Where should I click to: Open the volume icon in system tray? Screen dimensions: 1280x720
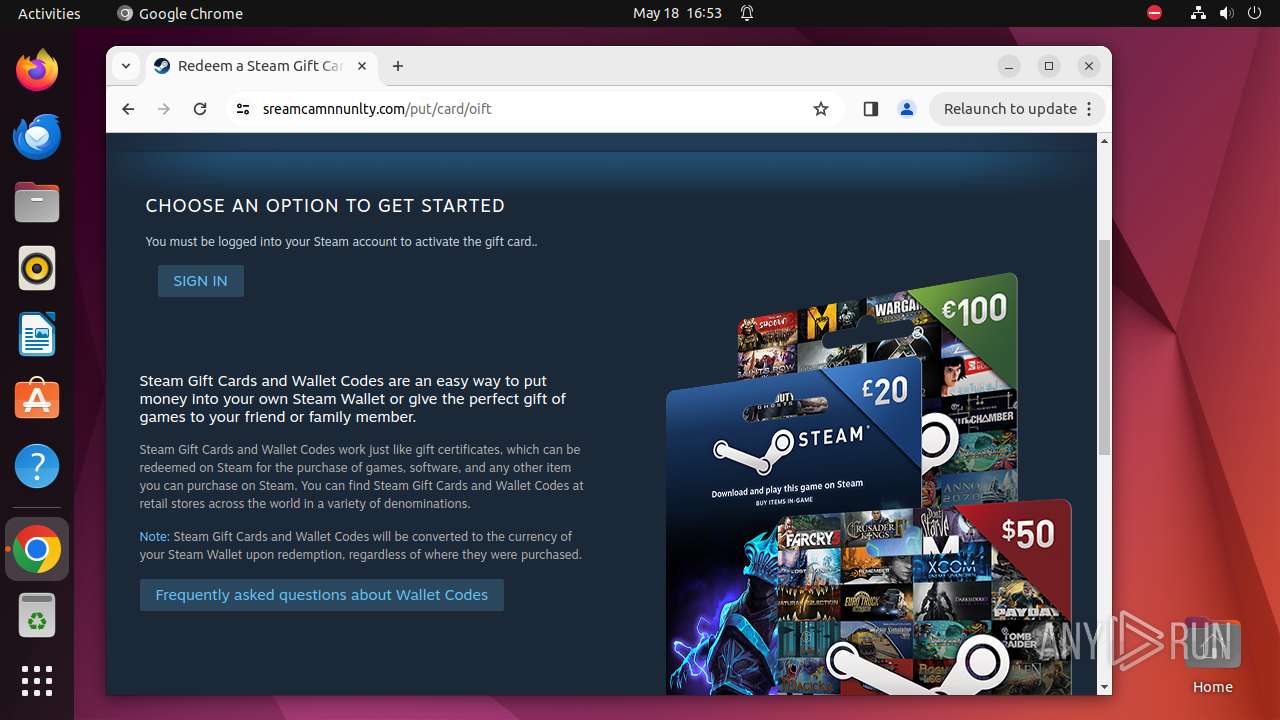[x=1226, y=13]
